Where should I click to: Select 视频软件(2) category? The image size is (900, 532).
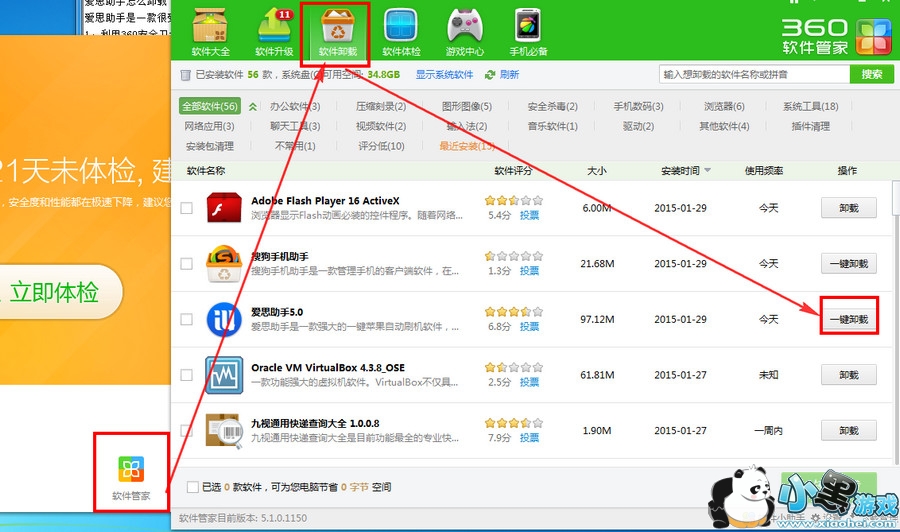381,126
